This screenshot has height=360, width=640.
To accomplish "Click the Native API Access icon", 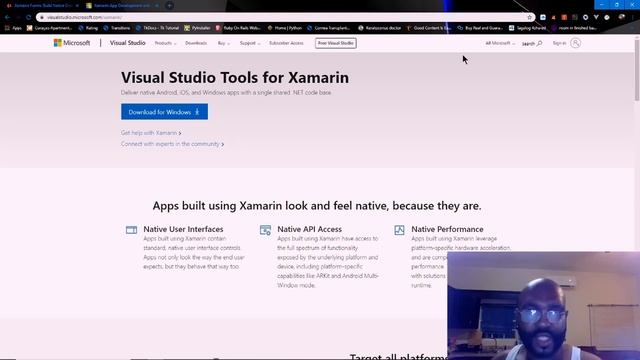I will coord(265,230).
